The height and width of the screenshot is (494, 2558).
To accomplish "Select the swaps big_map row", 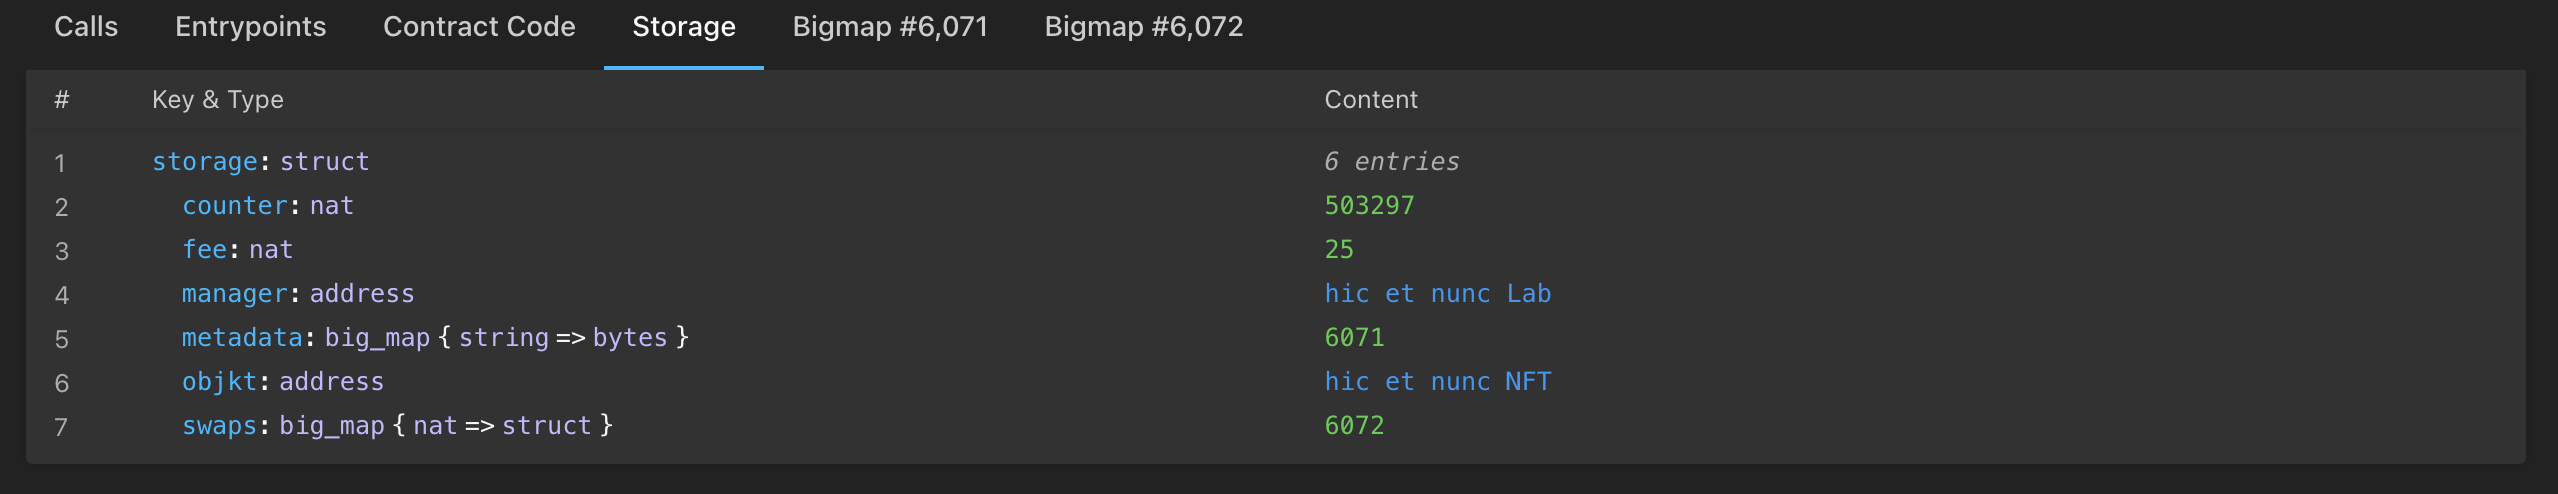I will click(396, 426).
